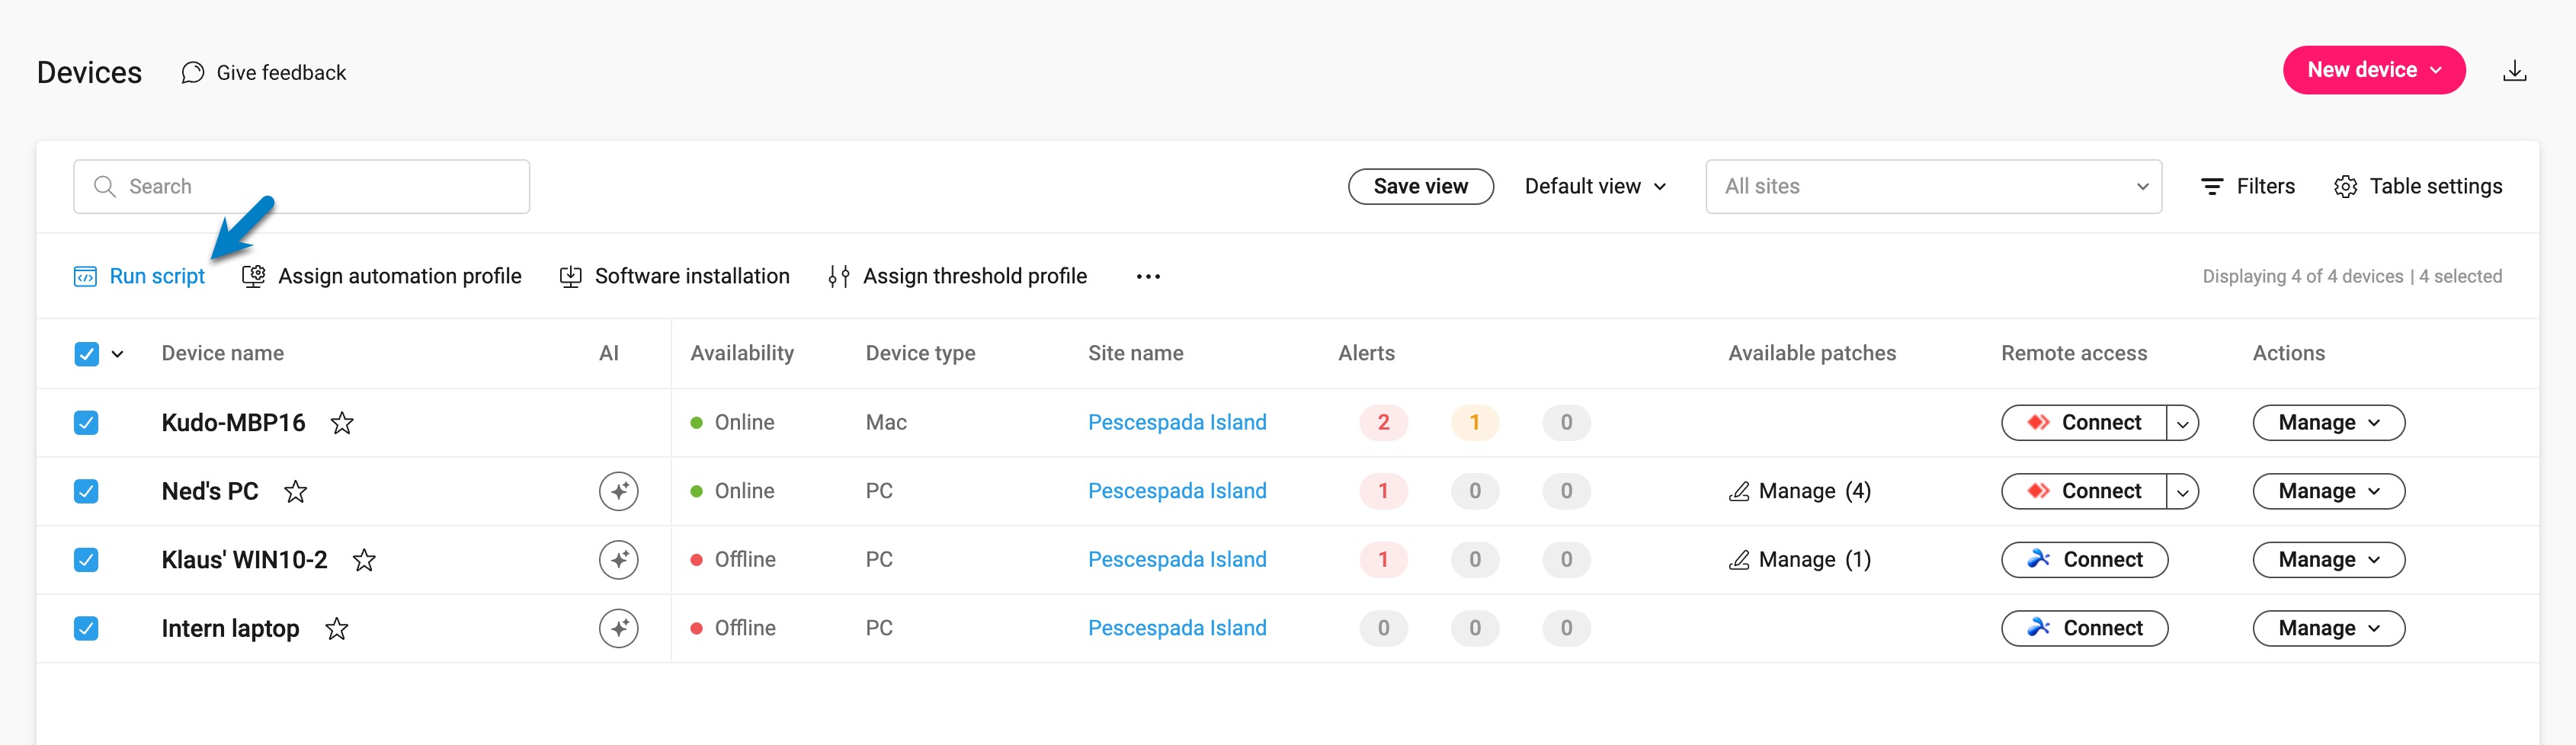Screen dimensions: 2576x745
Task: Click the AI sparkle icon for Intern laptop
Action: pyautogui.click(x=619, y=628)
